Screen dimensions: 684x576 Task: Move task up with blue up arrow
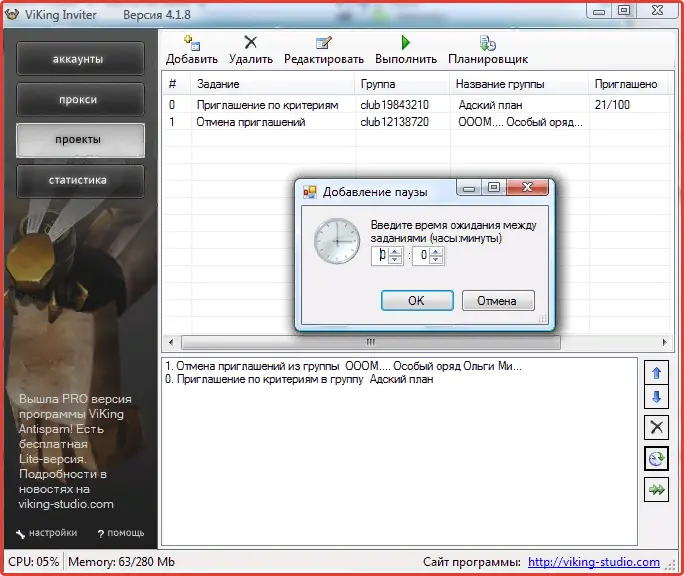click(x=656, y=372)
